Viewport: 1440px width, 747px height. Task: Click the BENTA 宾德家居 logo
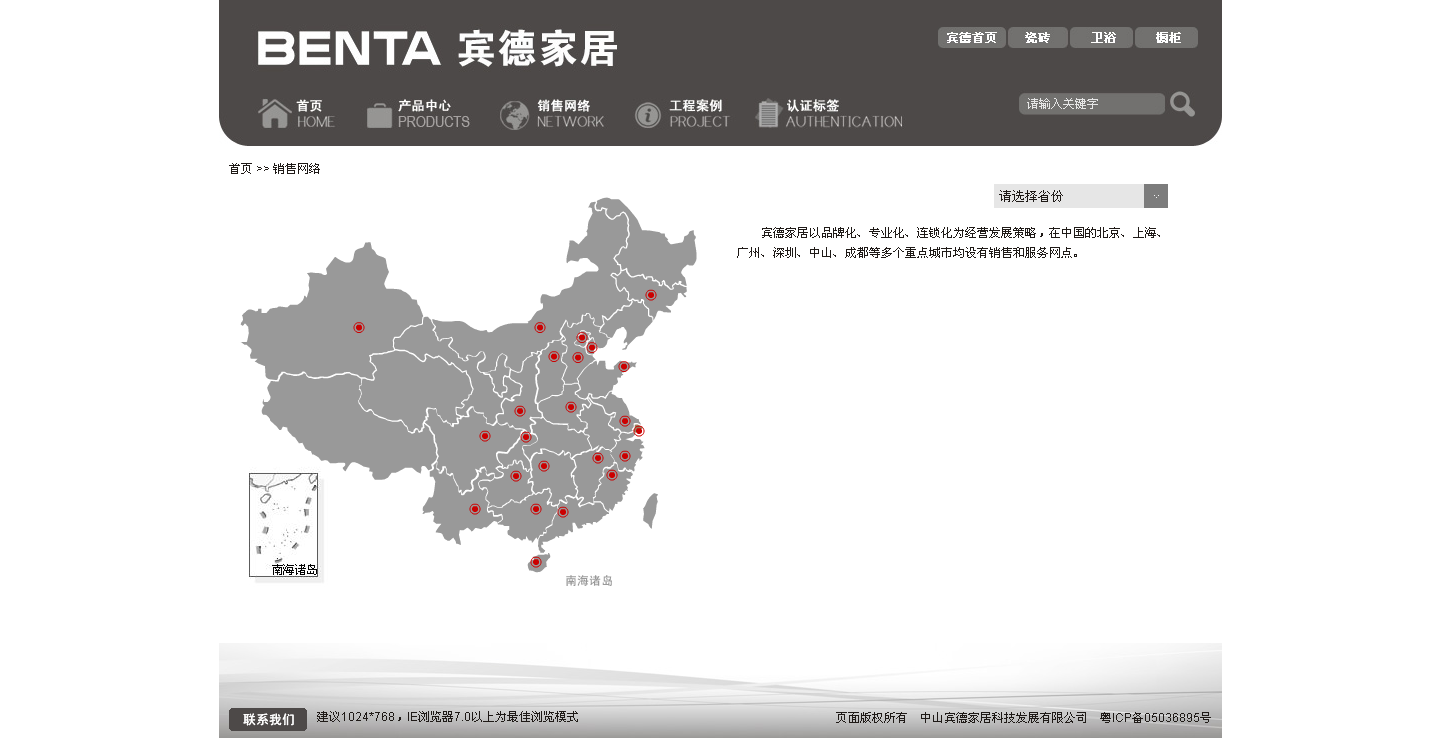[x=437, y=49]
